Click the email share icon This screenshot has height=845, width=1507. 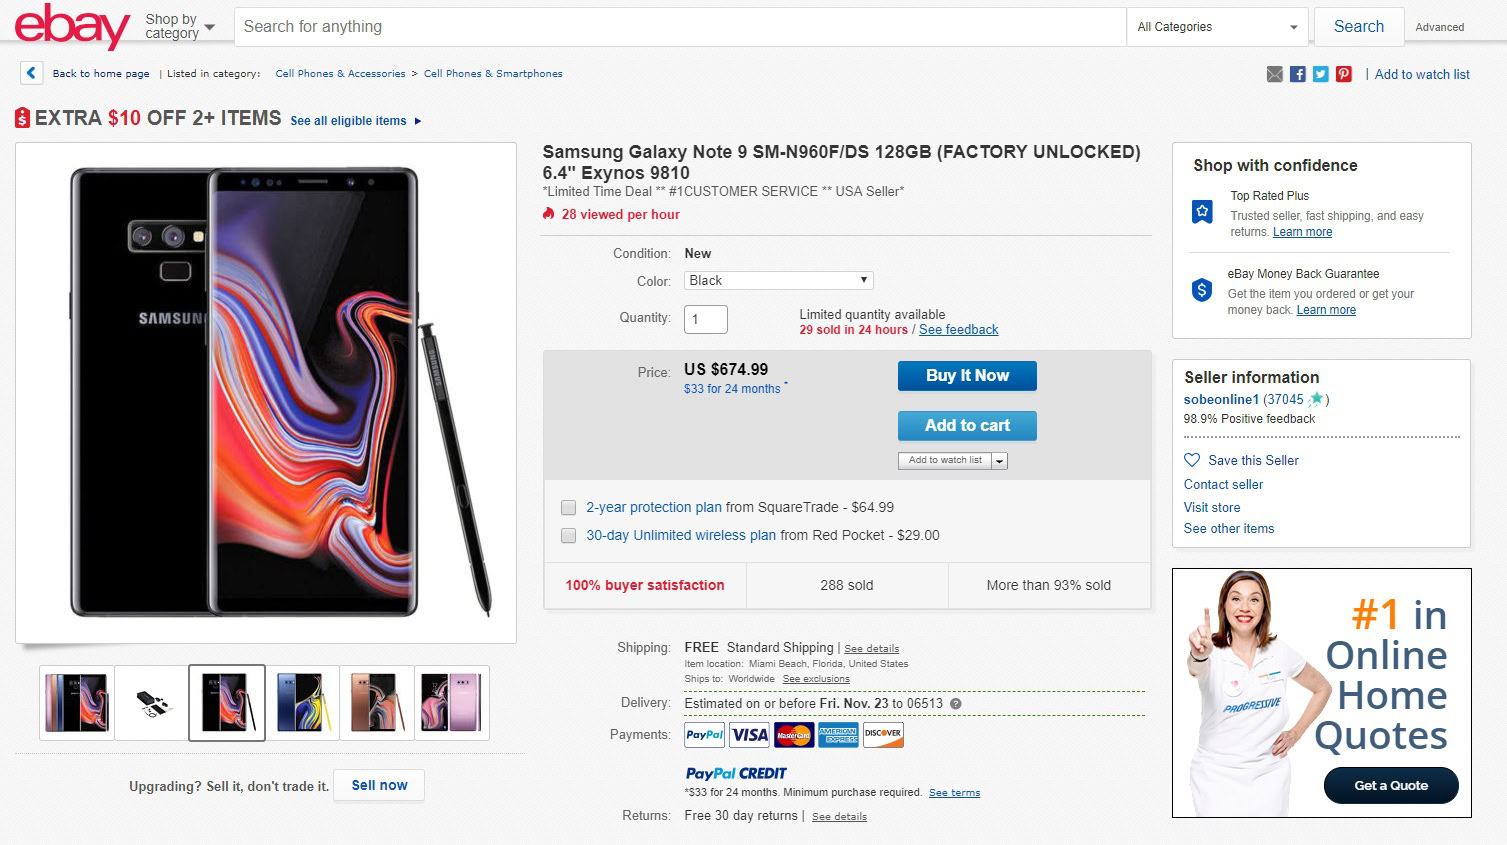tap(1274, 74)
